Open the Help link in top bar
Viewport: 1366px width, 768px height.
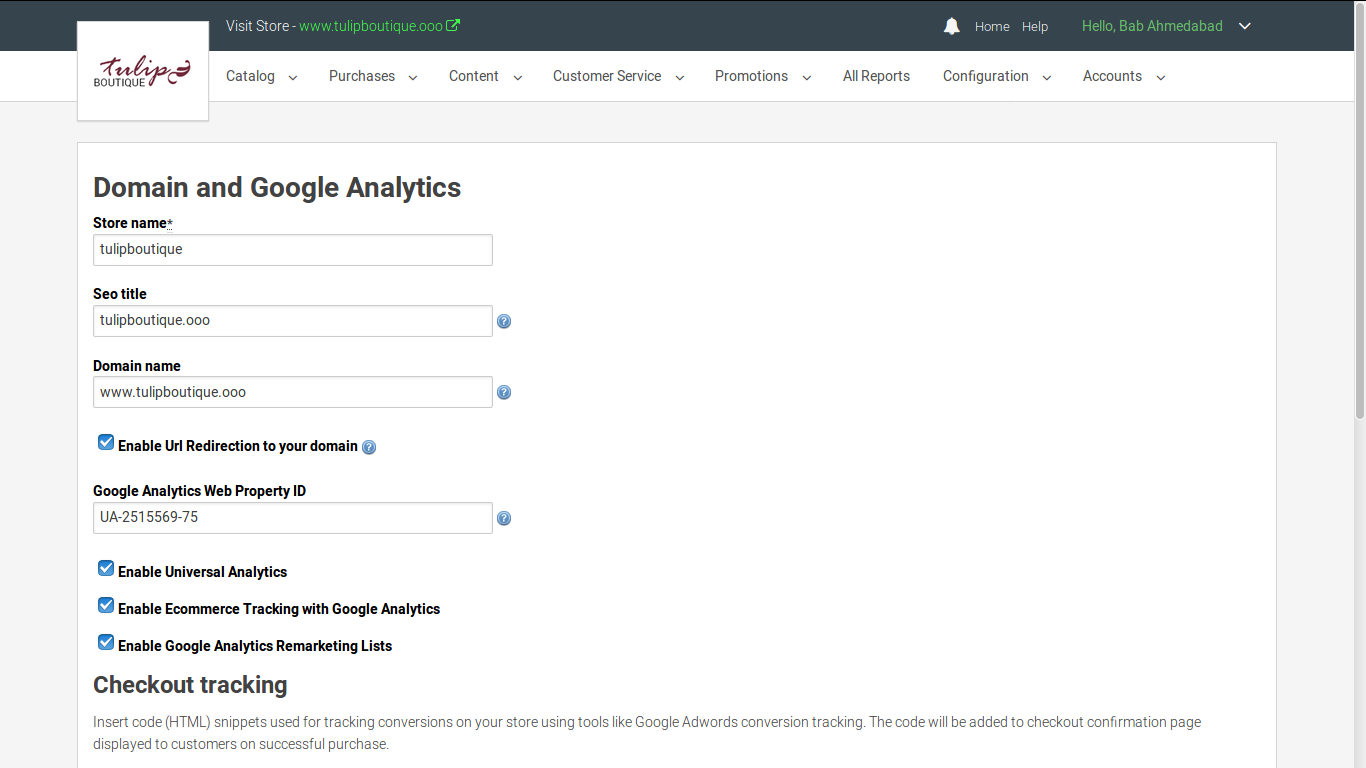[1035, 27]
